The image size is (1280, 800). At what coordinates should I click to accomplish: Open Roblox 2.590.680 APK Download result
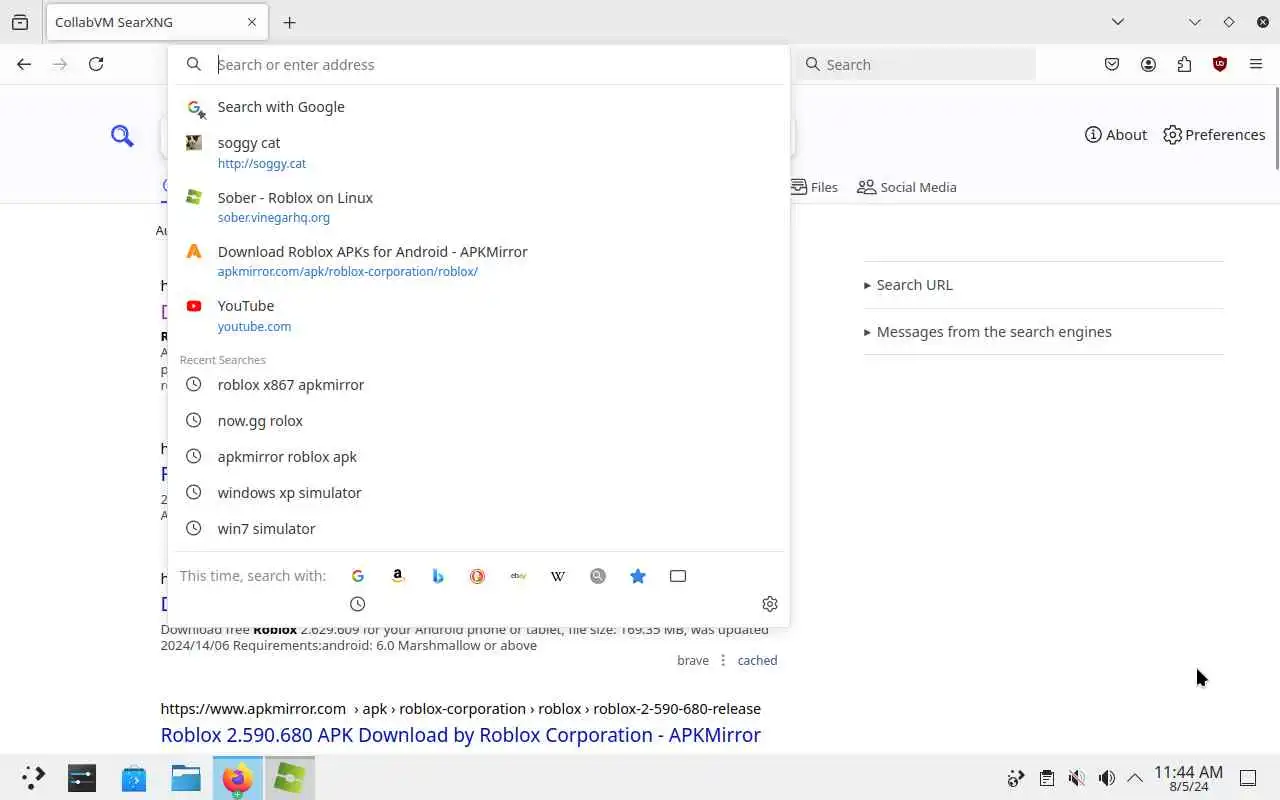pyautogui.click(x=460, y=735)
